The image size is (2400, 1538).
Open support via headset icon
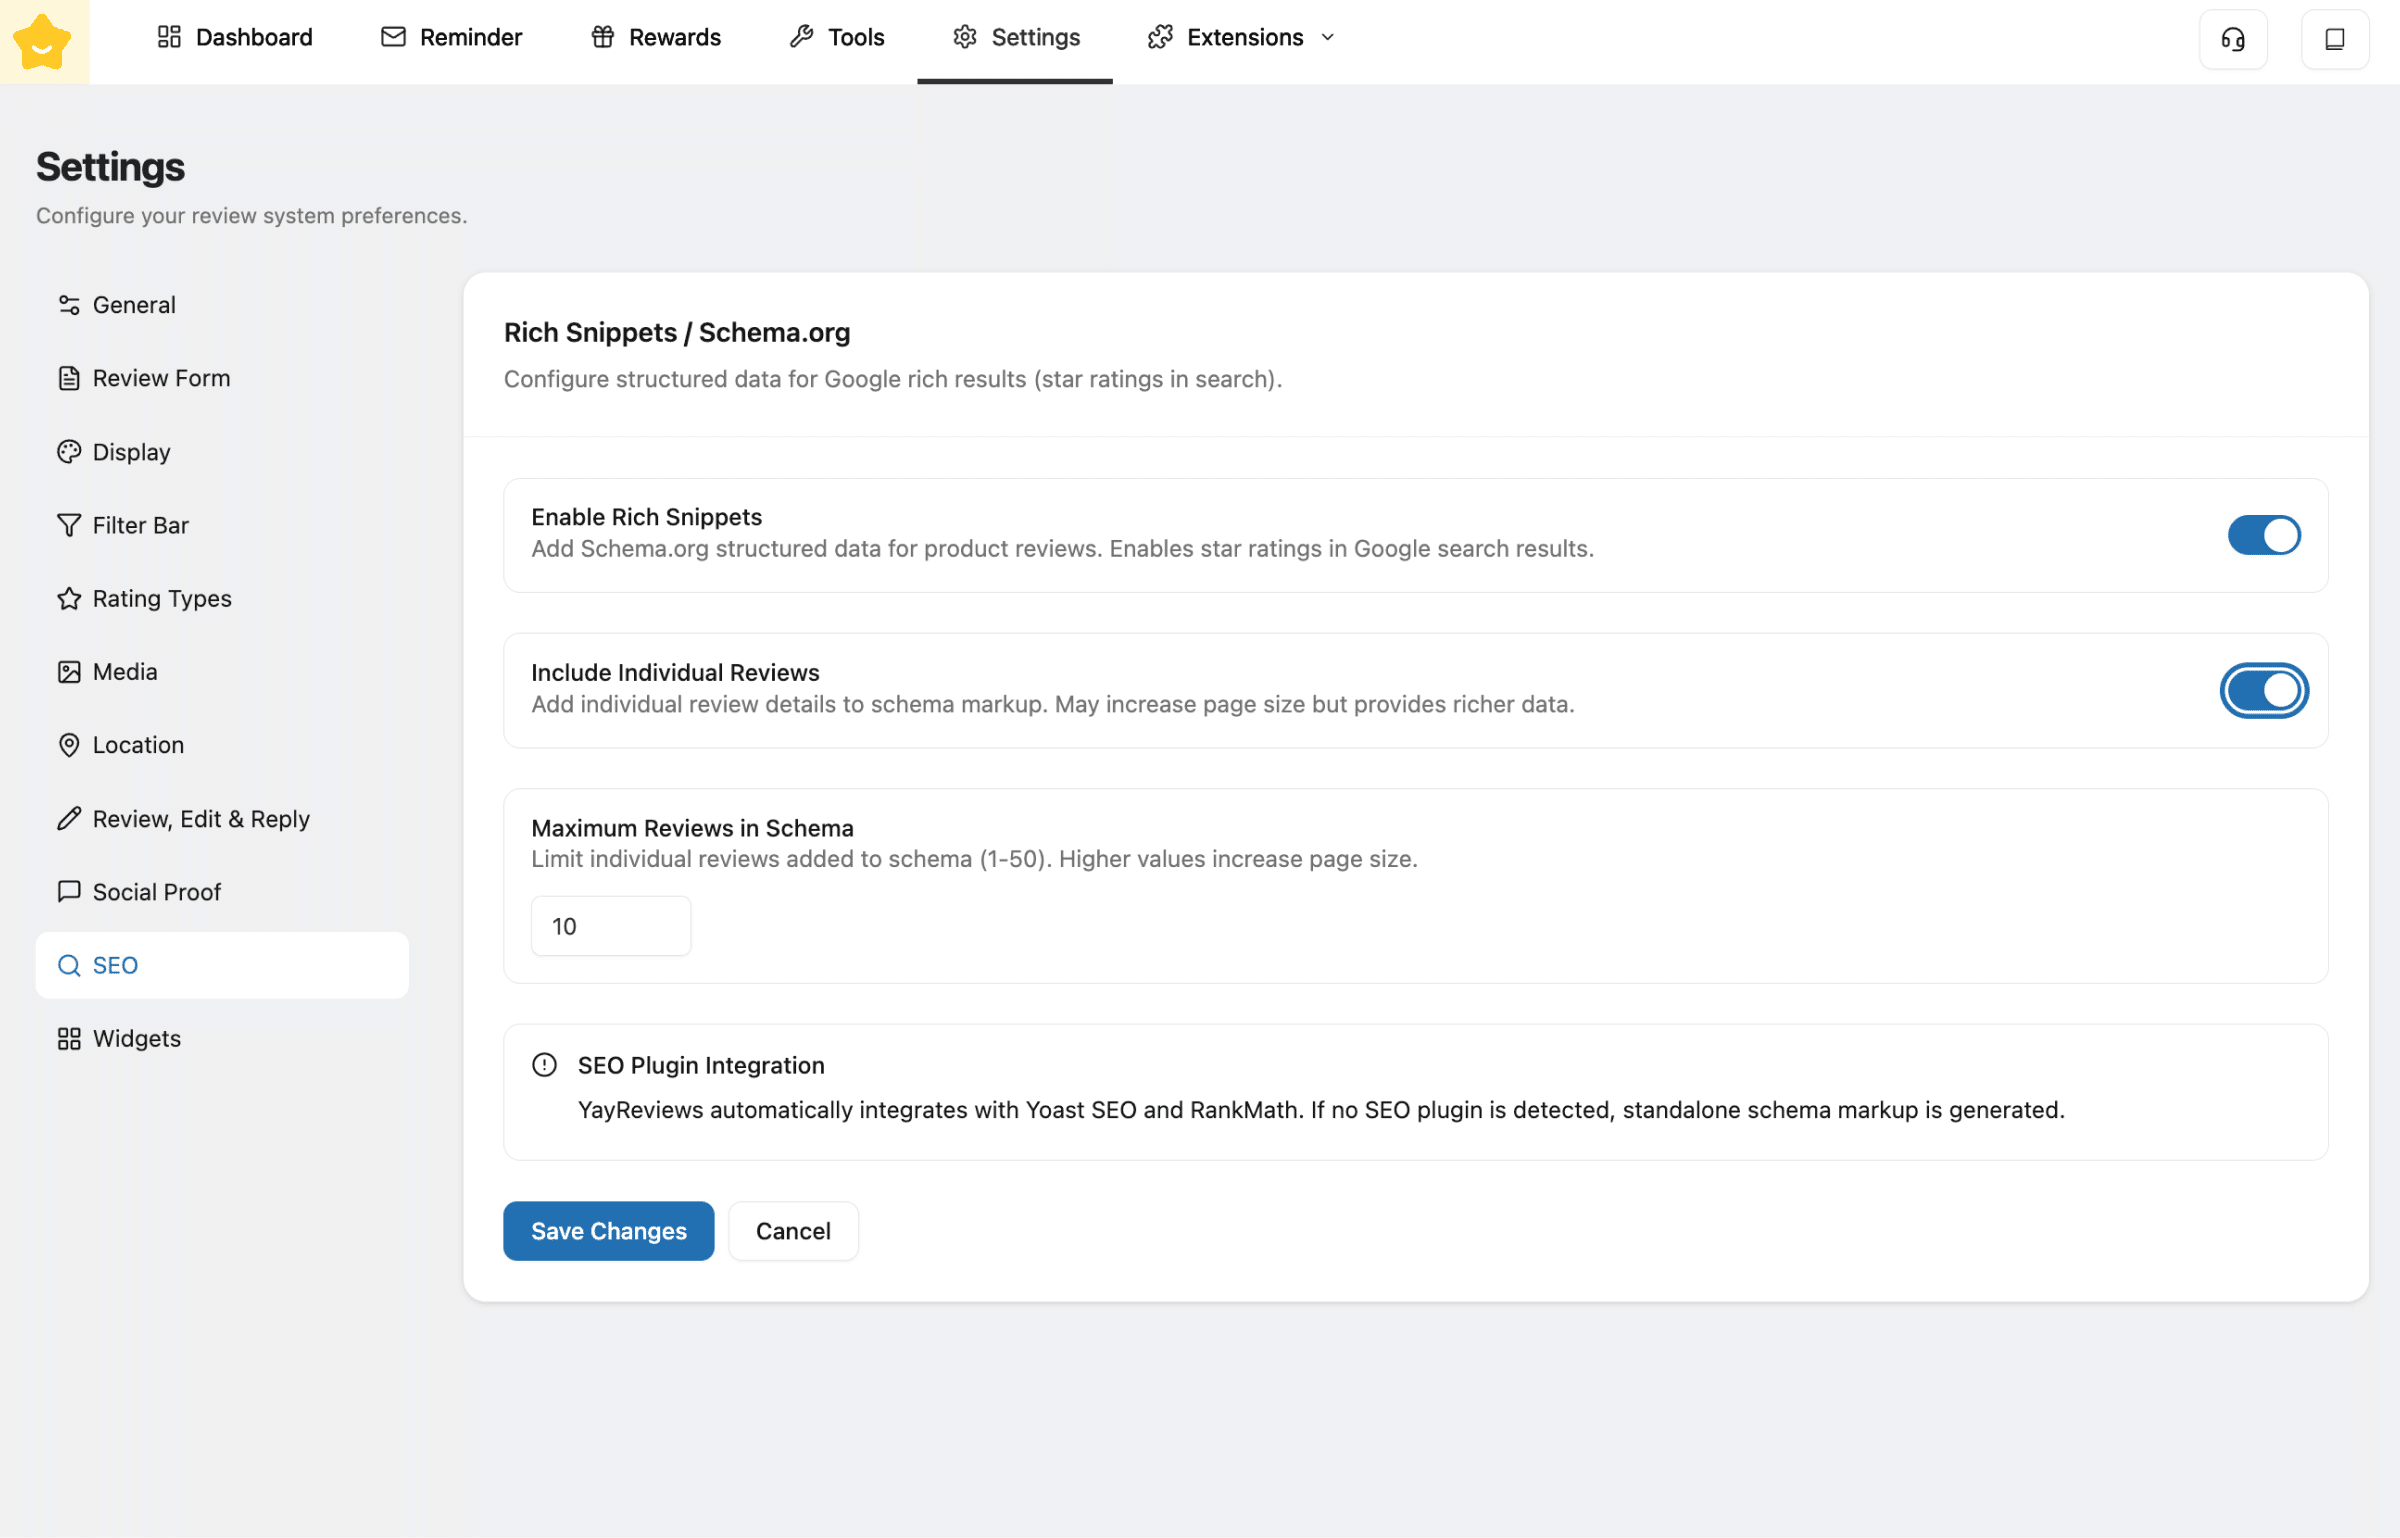point(2232,39)
